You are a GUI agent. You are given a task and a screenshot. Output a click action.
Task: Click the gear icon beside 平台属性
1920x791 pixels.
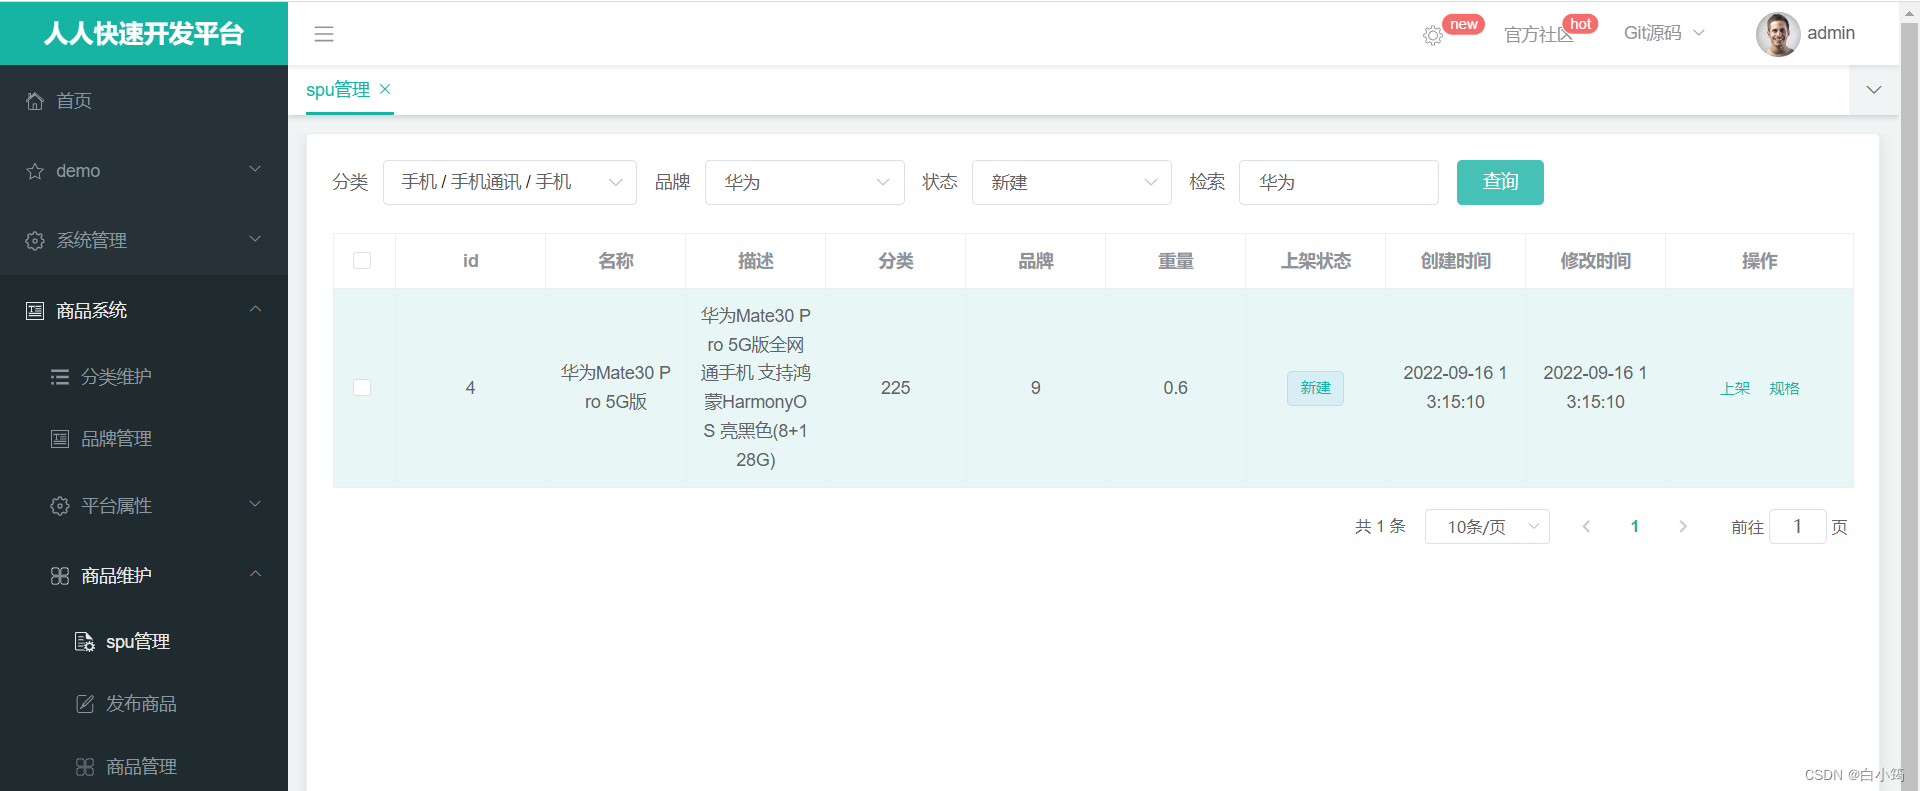(60, 506)
